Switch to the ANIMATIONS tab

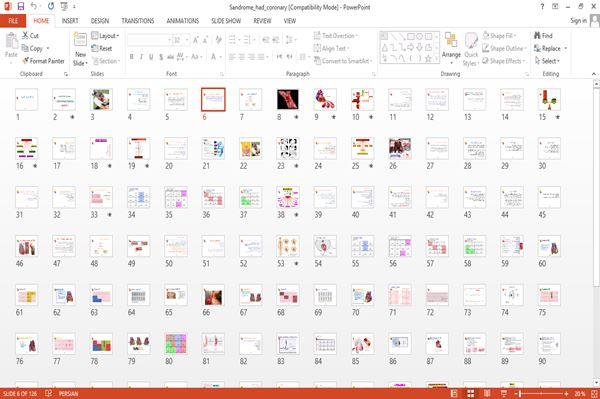tap(183, 21)
